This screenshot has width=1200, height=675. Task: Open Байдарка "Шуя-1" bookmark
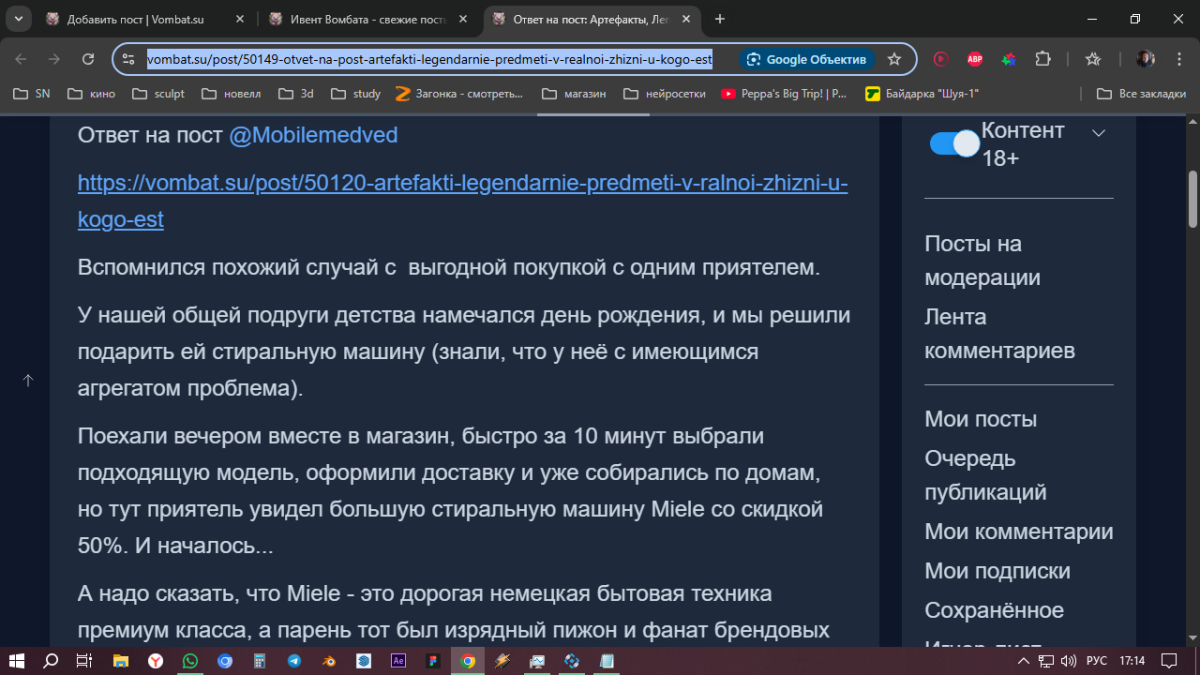[x=922, y=94]
